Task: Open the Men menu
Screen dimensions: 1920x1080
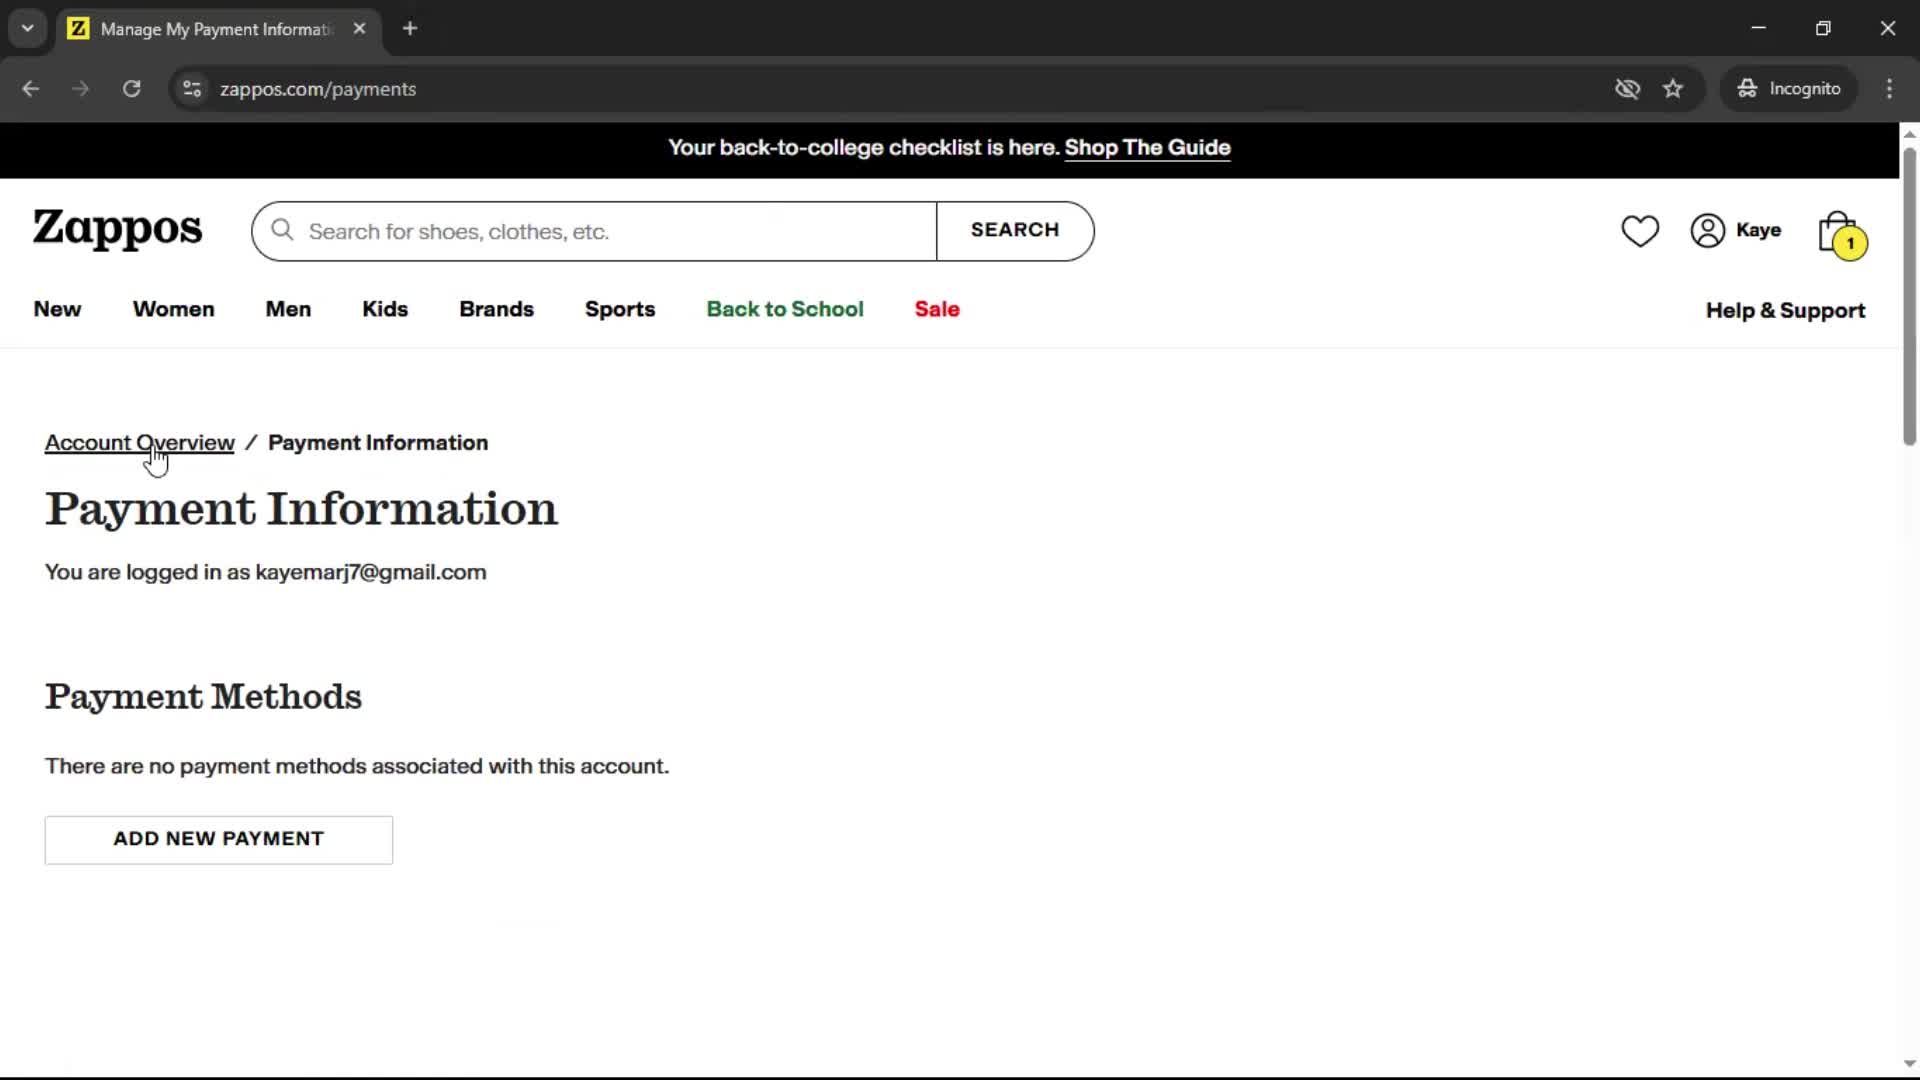Action: [288, 310]
